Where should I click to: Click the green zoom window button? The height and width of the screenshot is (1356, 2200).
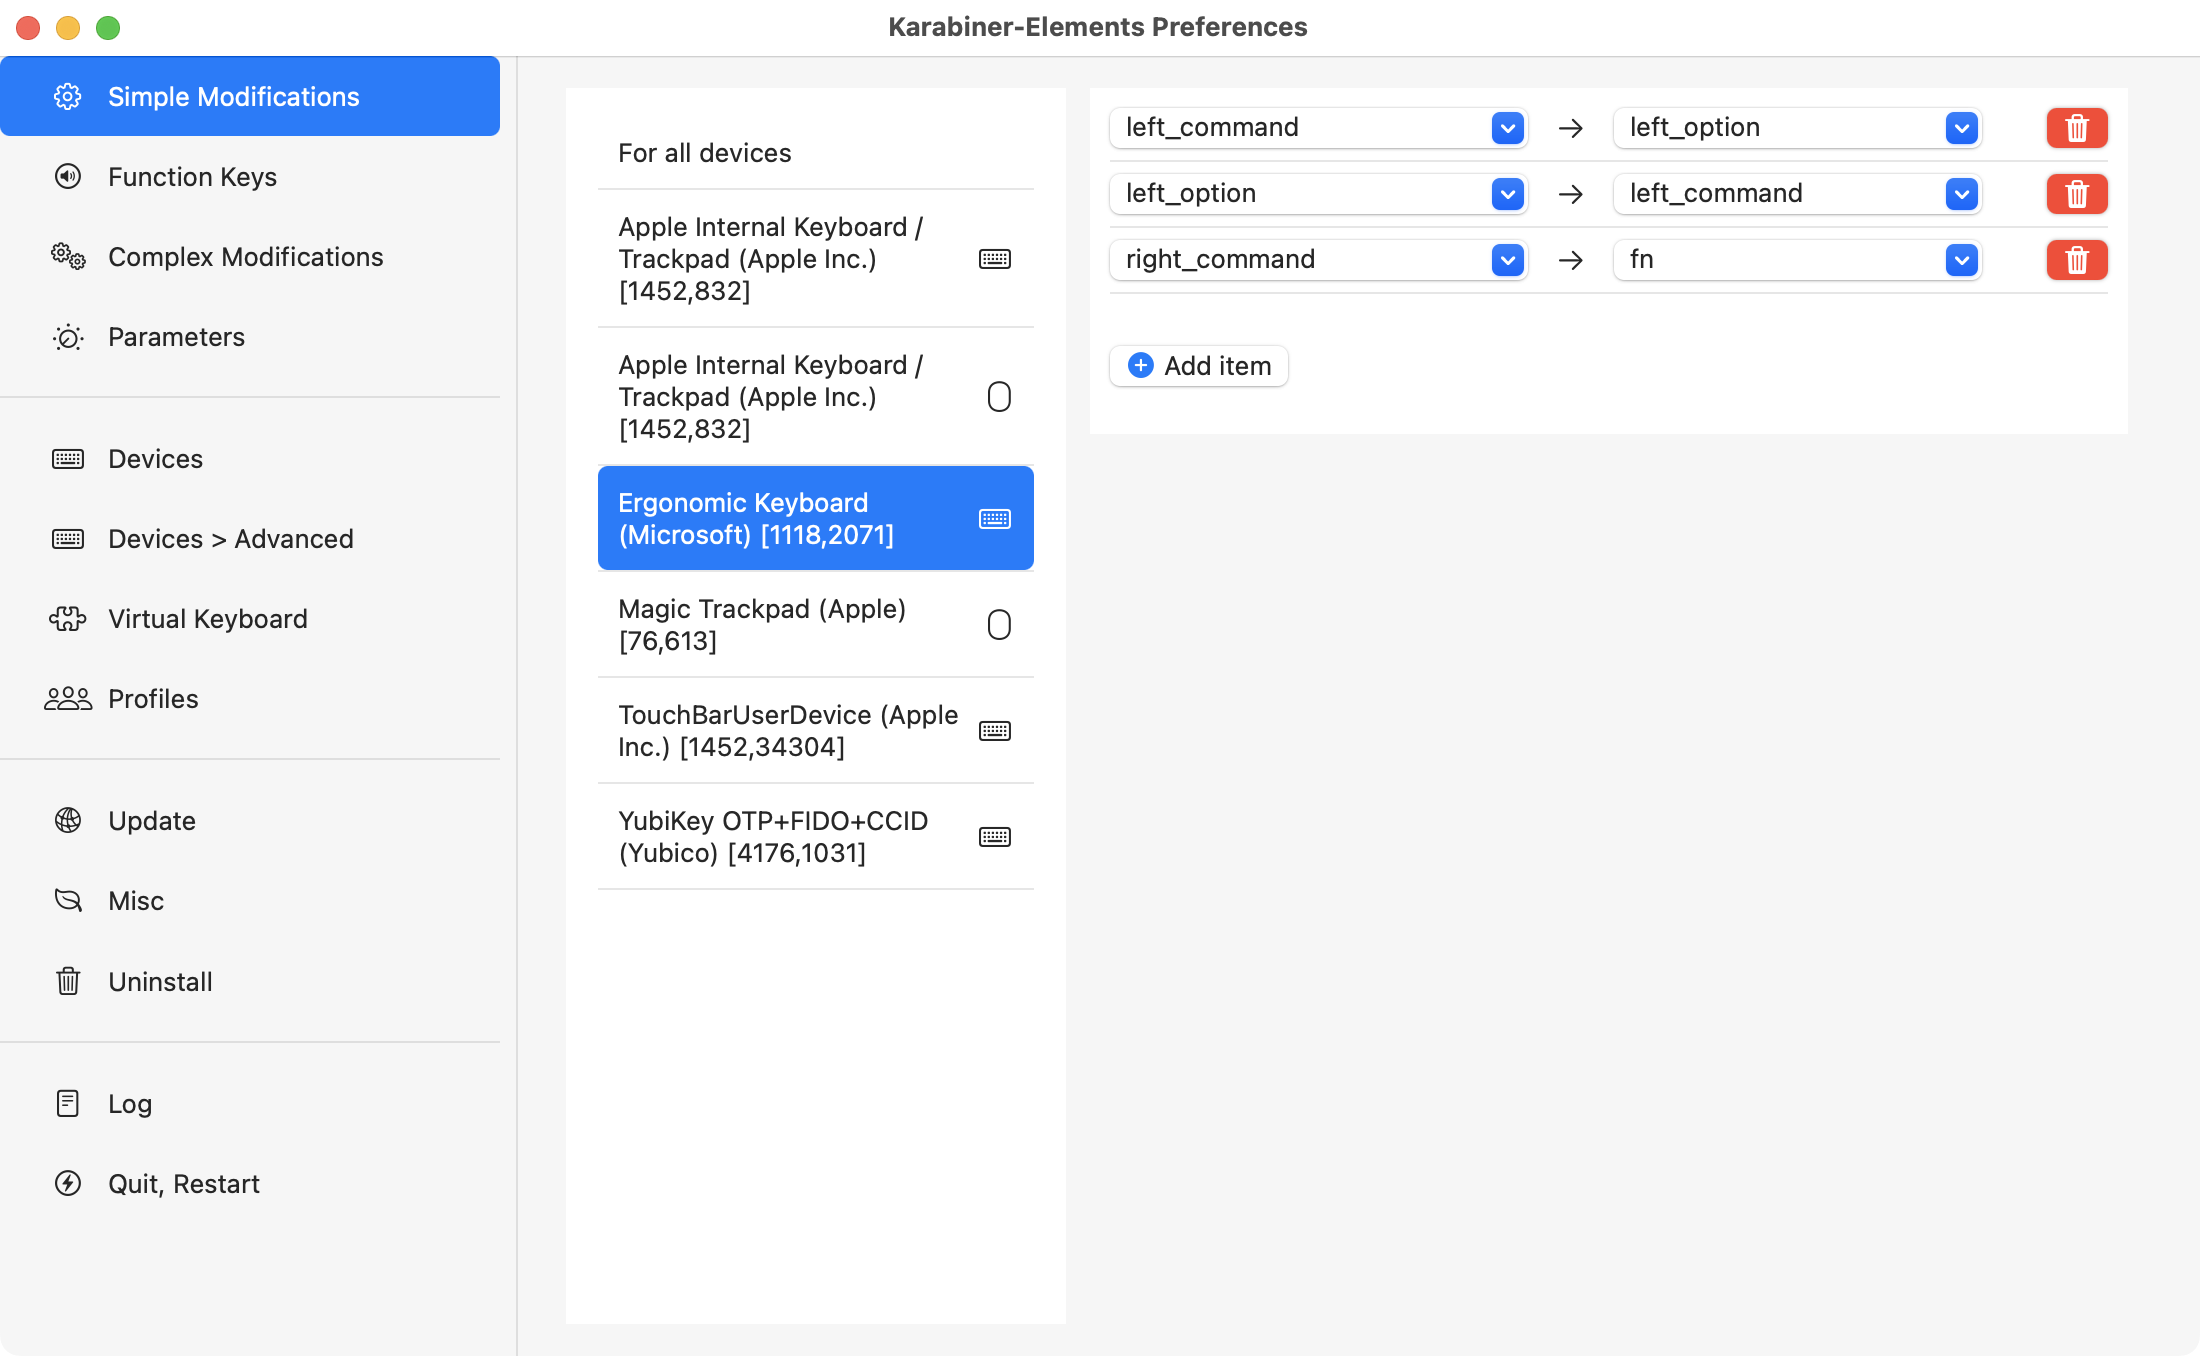(x=108, y=27)
